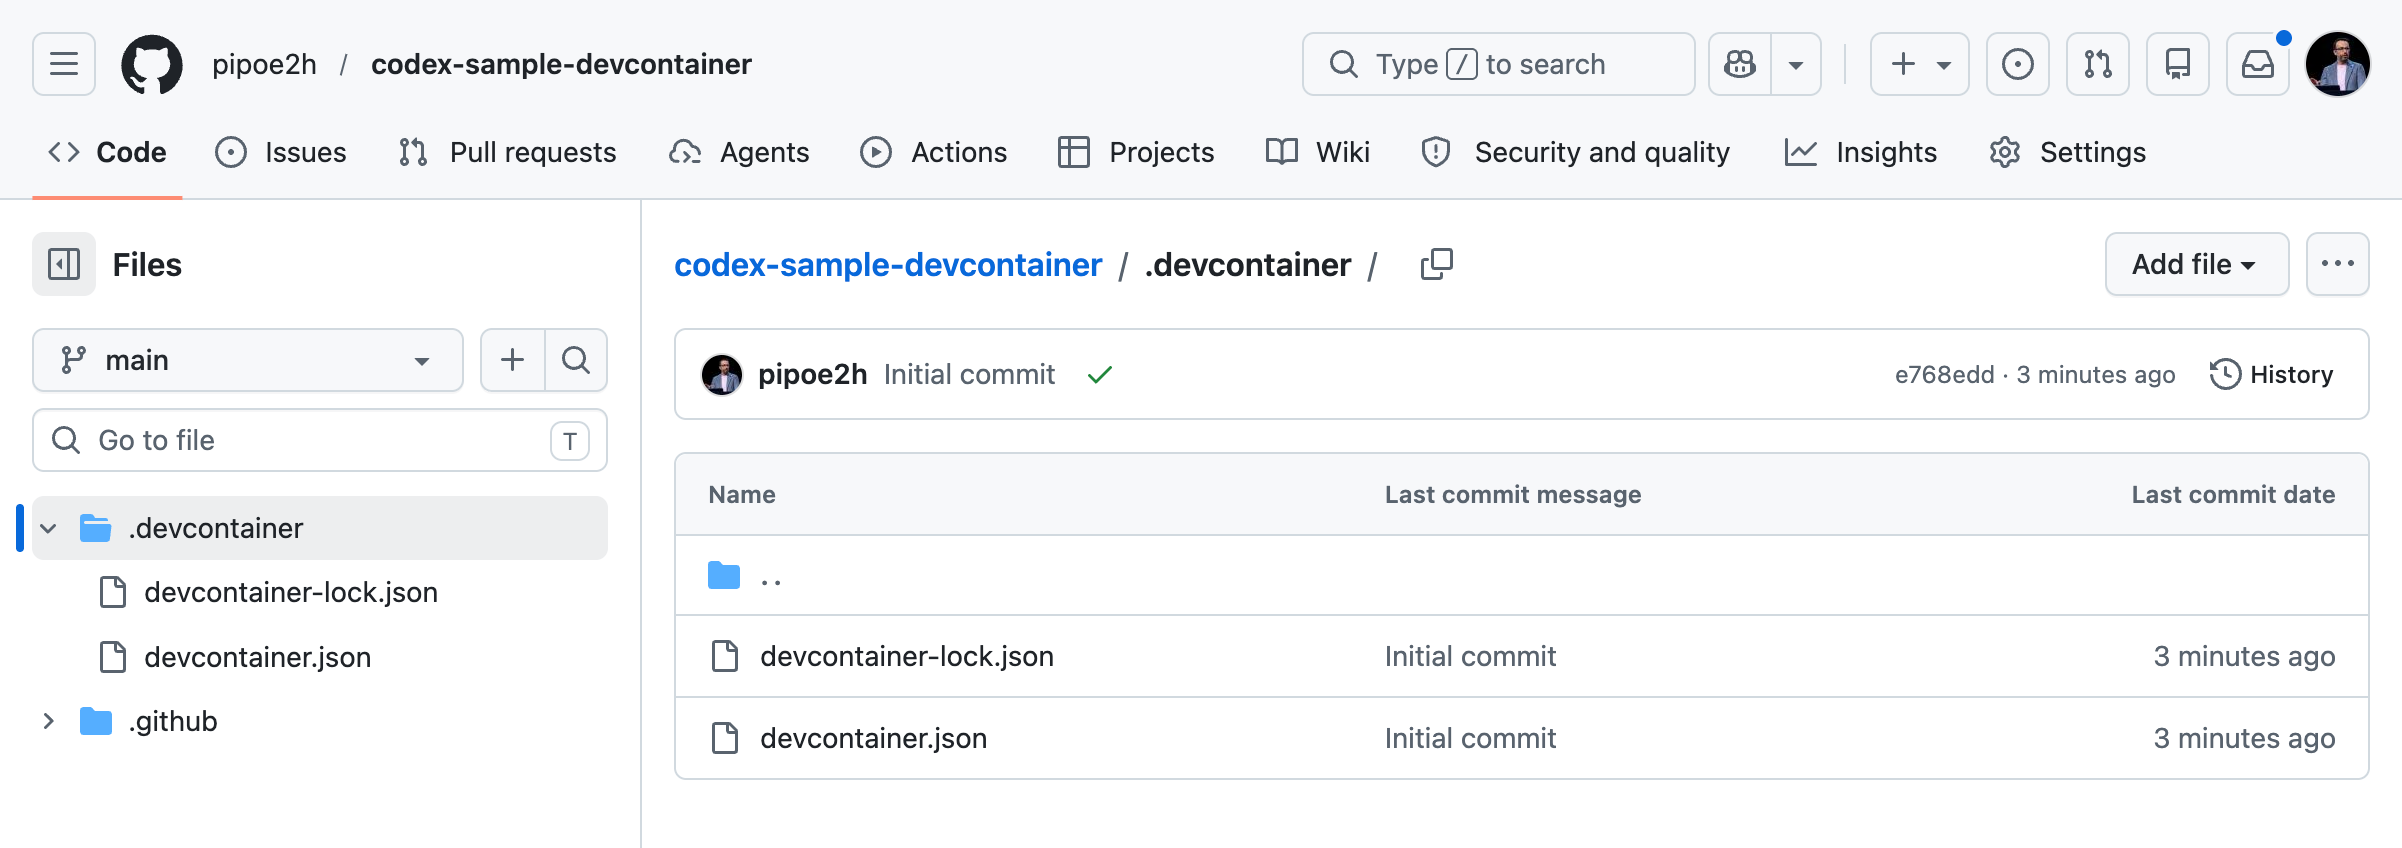Screen dimensions: 2402x848
Task: Navigate to codex-sample-devcontainer breadcrumb link
Action: (x=888, y=265)
